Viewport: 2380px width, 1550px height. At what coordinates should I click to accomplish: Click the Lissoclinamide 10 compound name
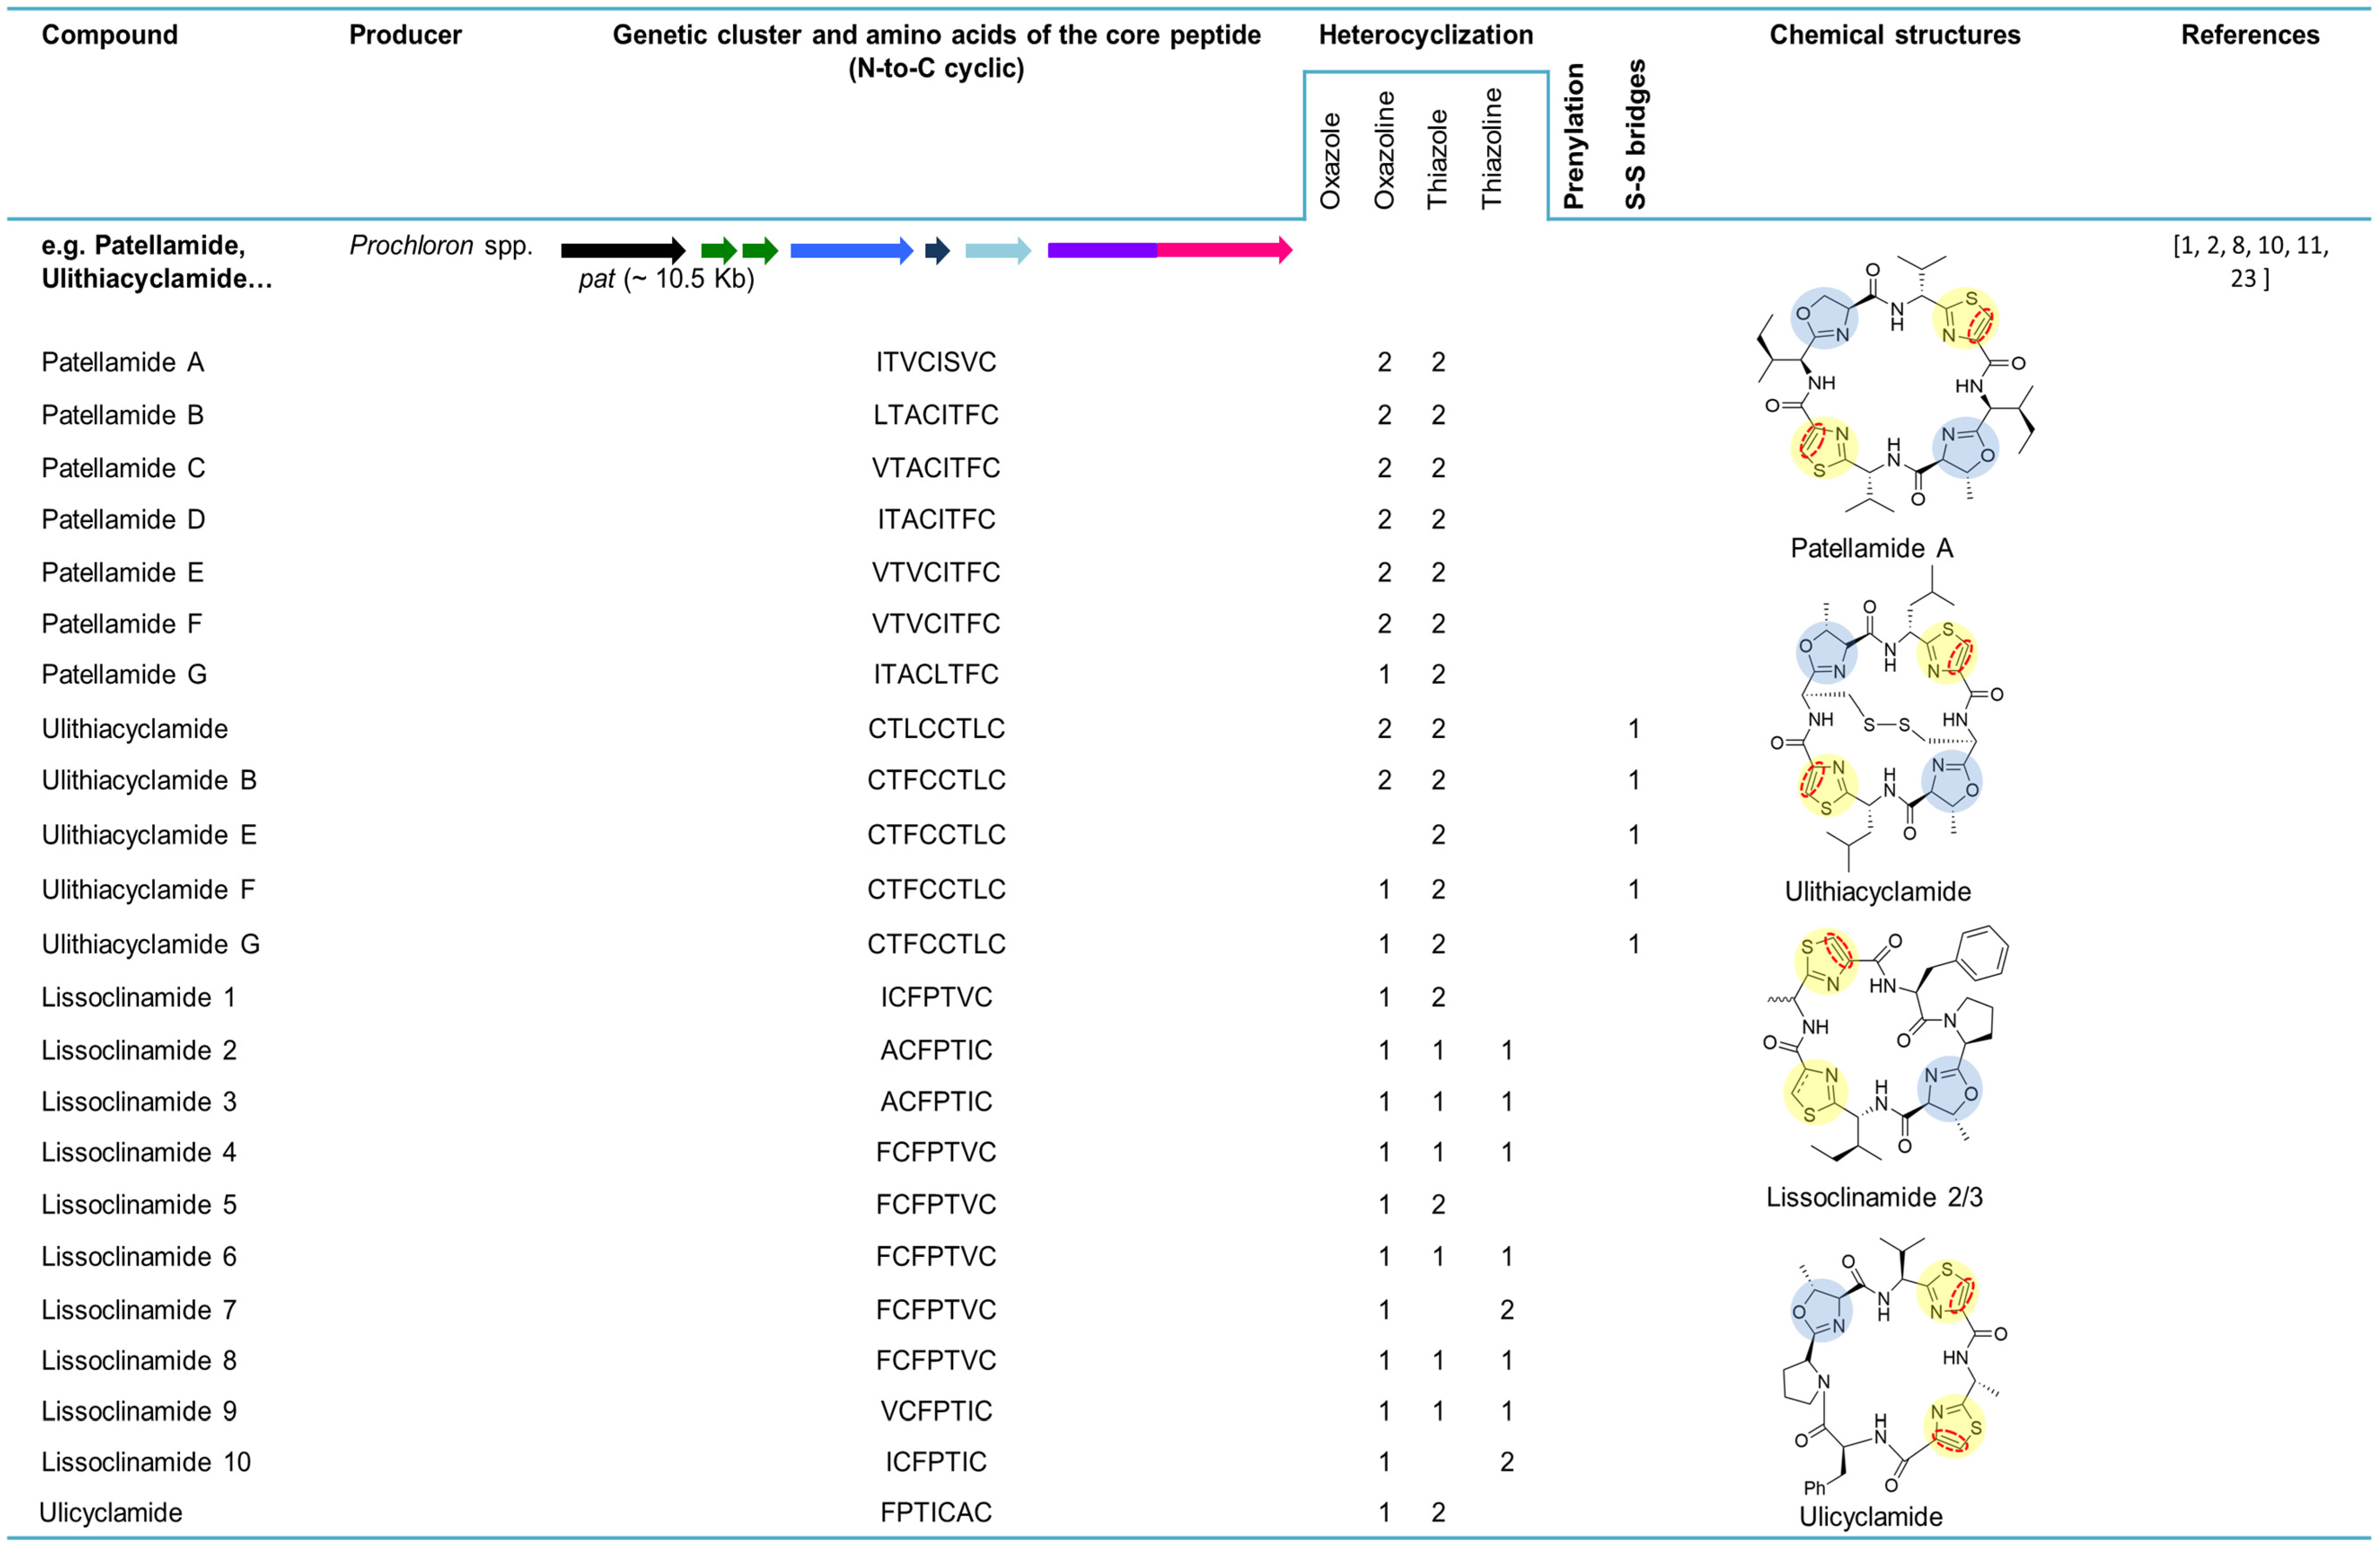pos(146,1462)
